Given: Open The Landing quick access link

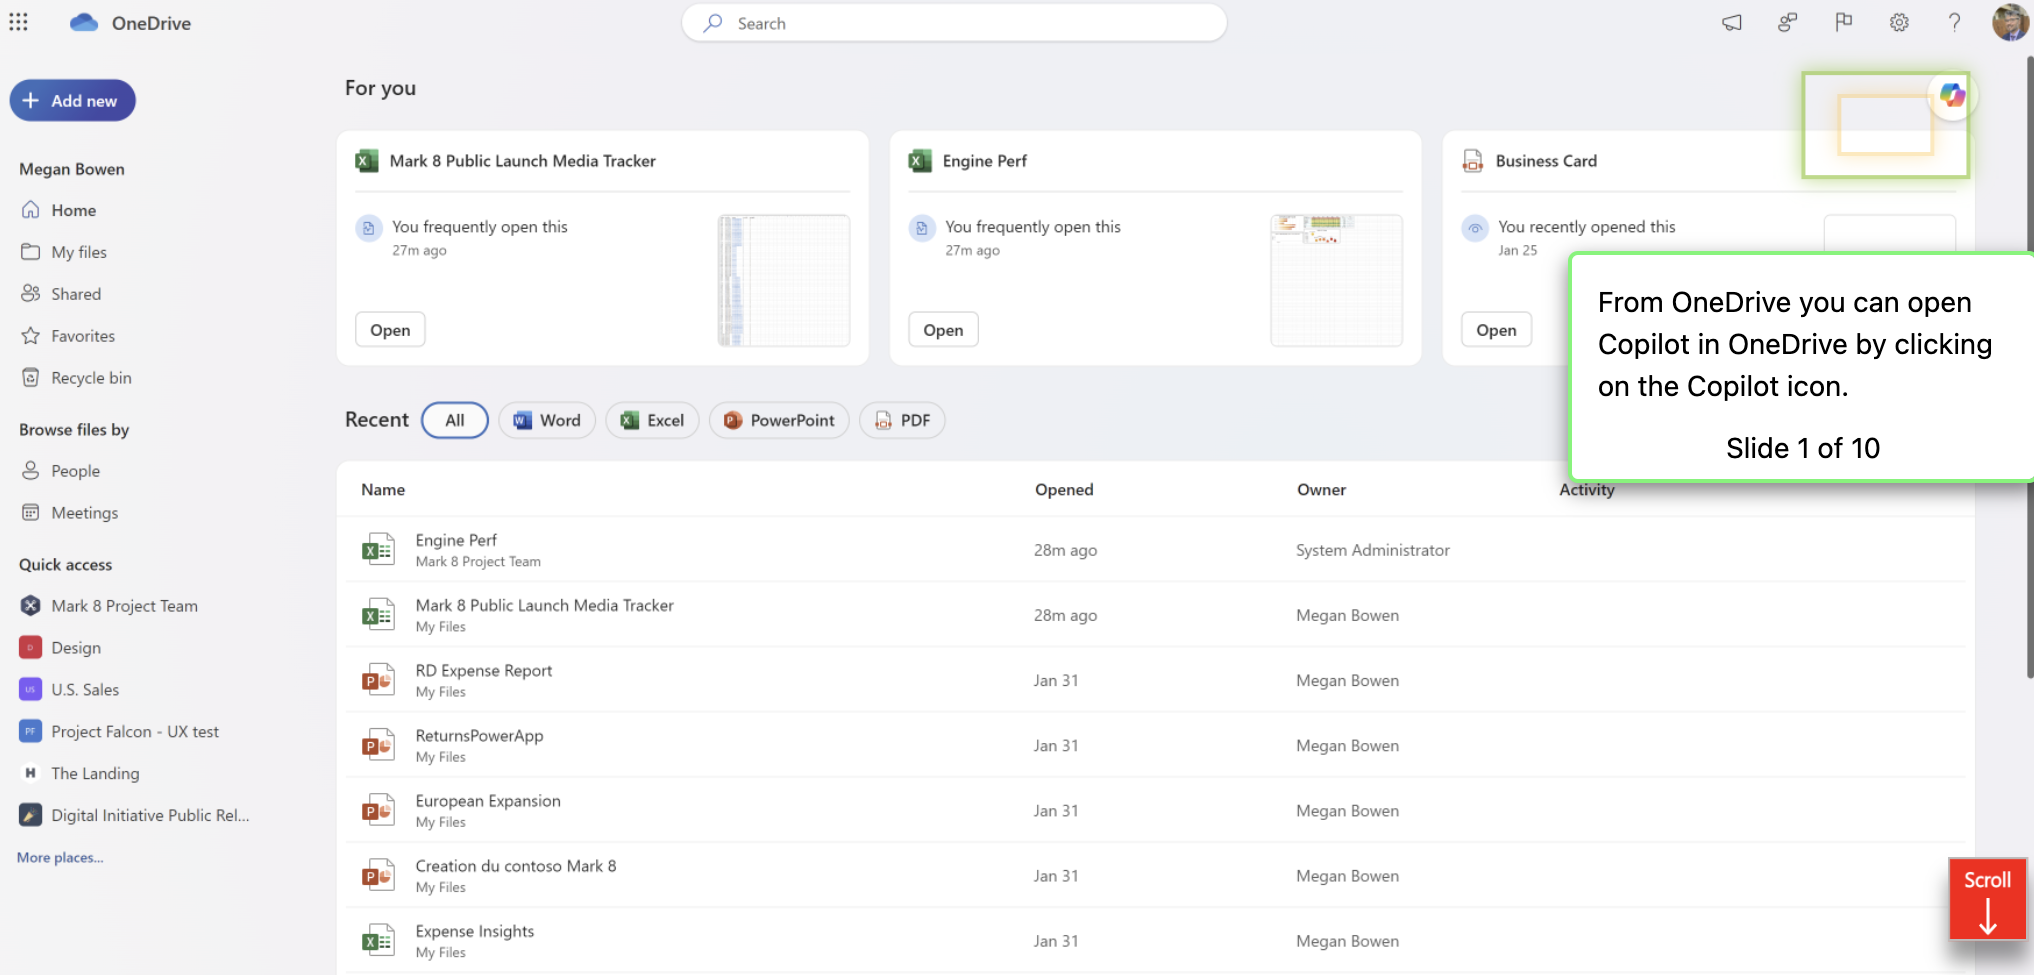Looking at the screenshot, I should click(x=95, y=774).
